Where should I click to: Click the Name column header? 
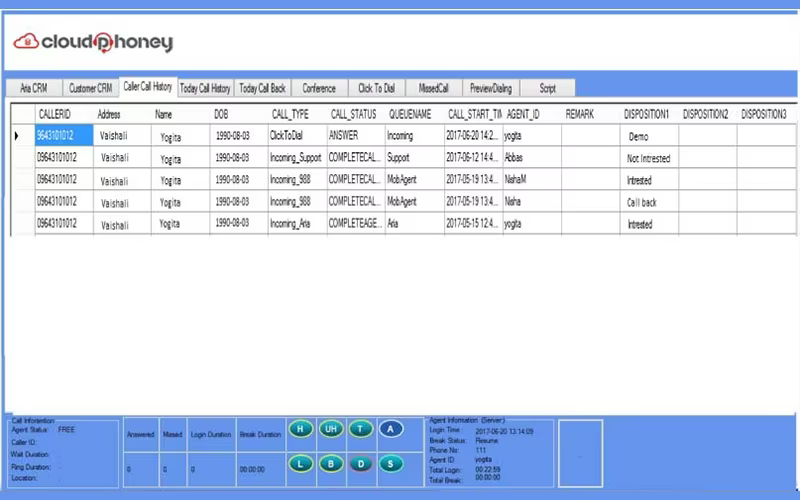pos(180,114)
